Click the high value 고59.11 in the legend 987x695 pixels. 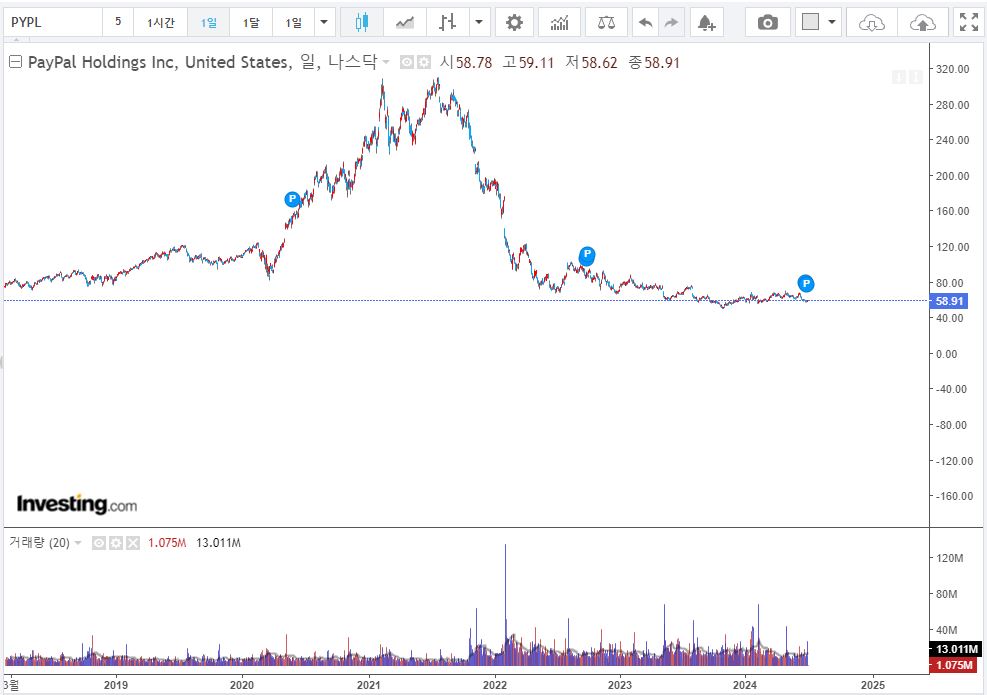(528, 62)
